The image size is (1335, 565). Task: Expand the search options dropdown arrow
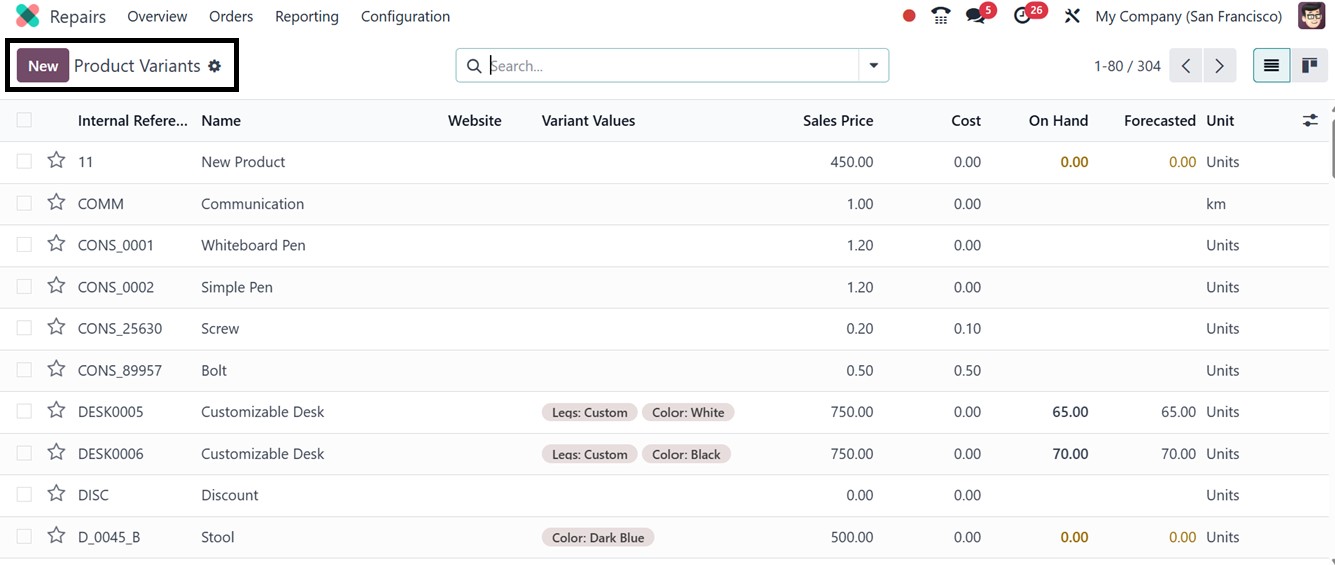pos(873,66)
